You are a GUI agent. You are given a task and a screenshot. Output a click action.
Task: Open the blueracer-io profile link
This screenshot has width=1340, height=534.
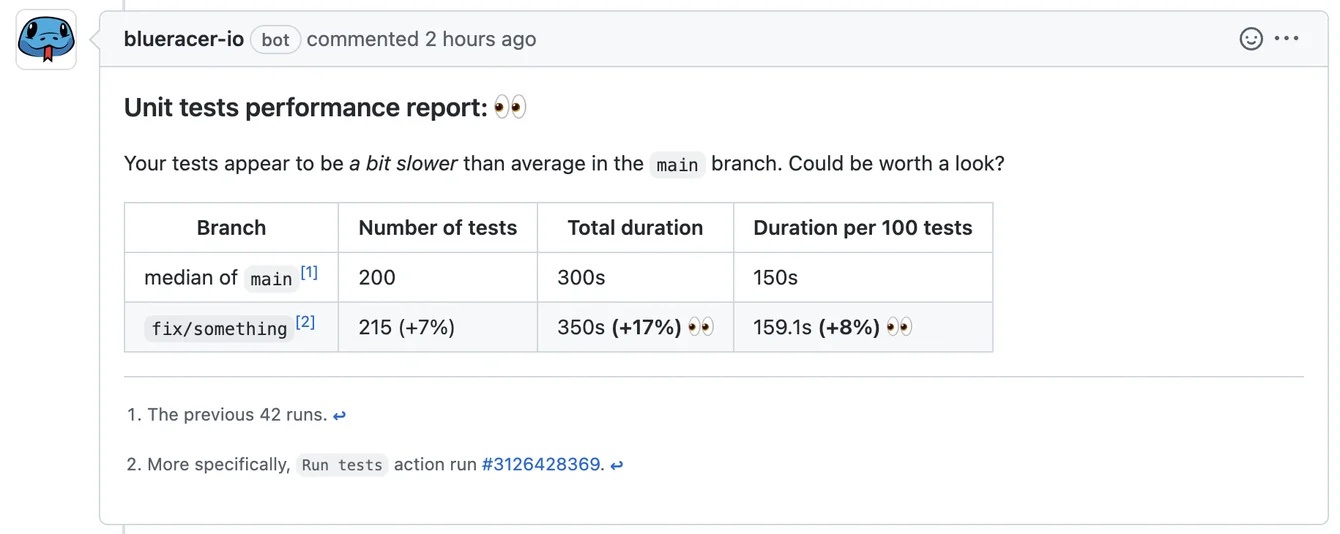pyautogui.click(x=184, y=39)
